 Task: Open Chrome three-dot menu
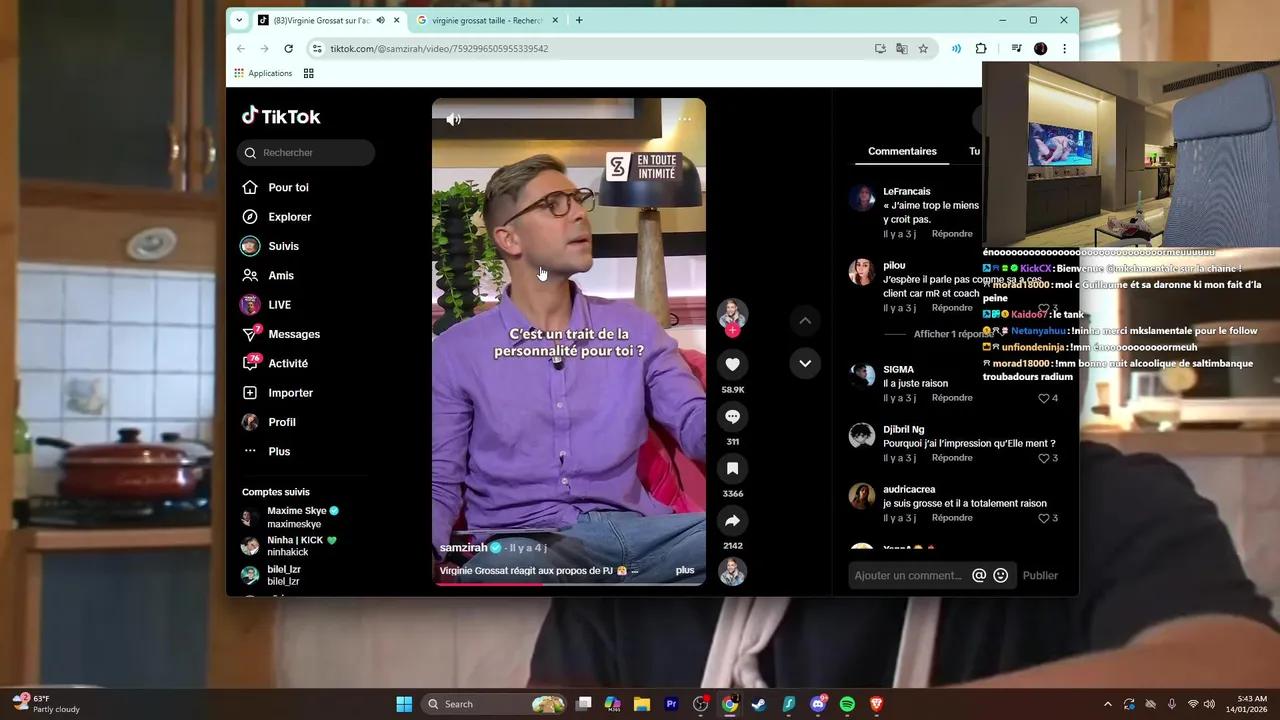[x=1064, y=48]
